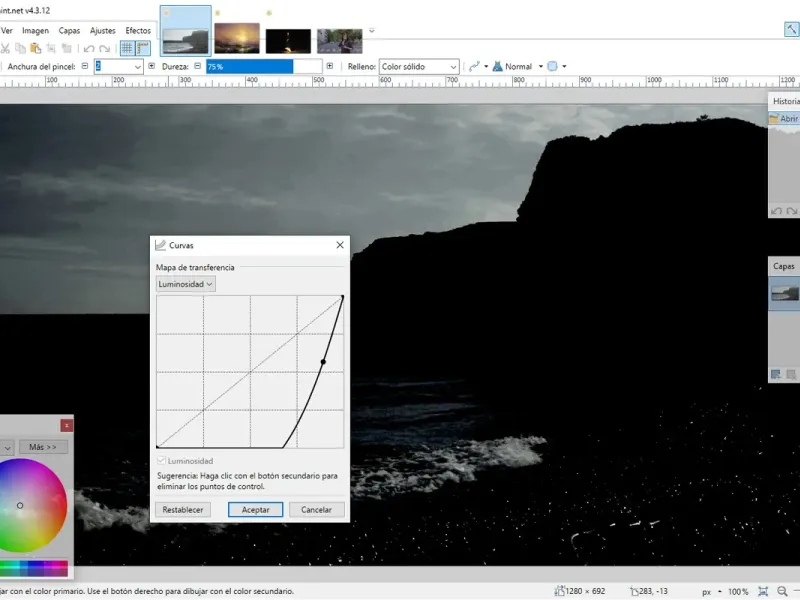Viewport: 800px width, 600px height.
Task: Toggle the pixel grid button
Action: click(127, 48)
